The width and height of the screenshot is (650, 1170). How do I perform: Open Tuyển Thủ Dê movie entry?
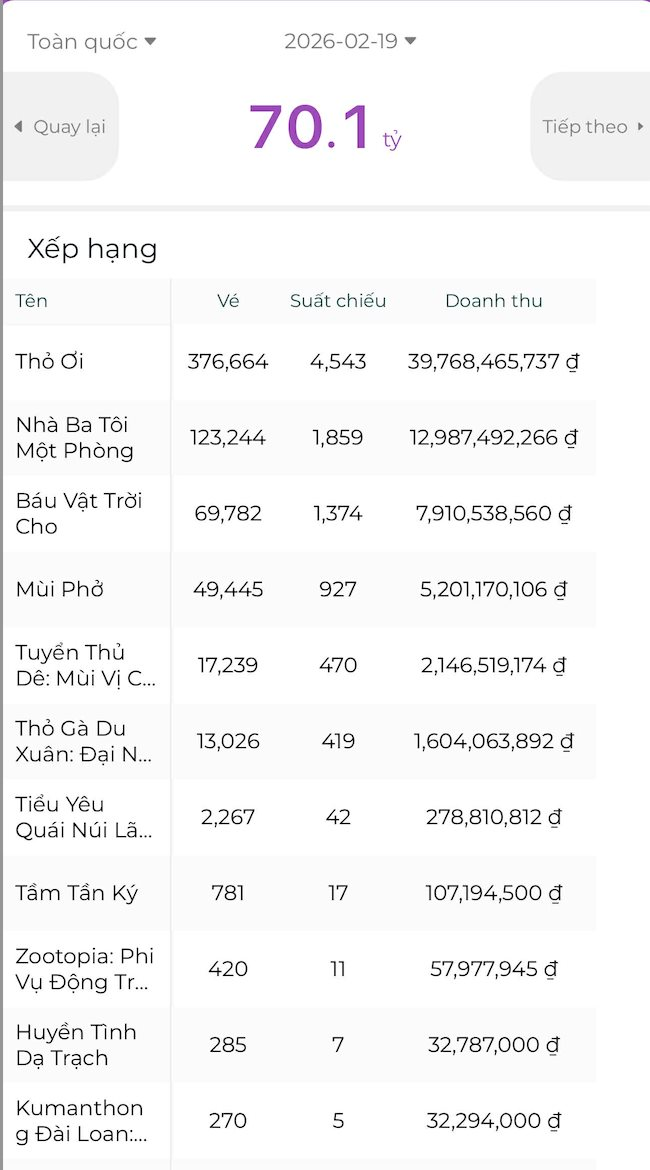(x=85, y=666)
